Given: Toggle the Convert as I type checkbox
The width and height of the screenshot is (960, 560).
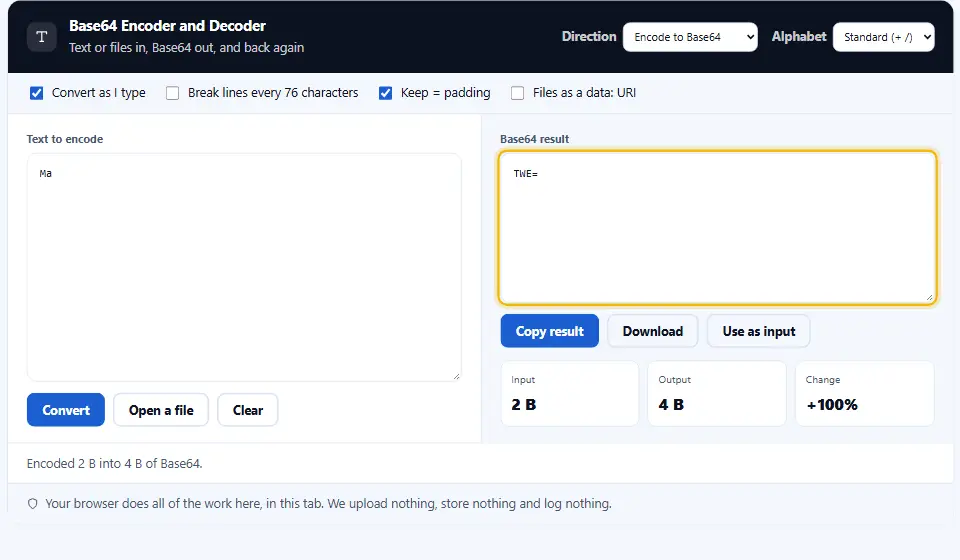Looking at the screenshot, I should 37,93.
